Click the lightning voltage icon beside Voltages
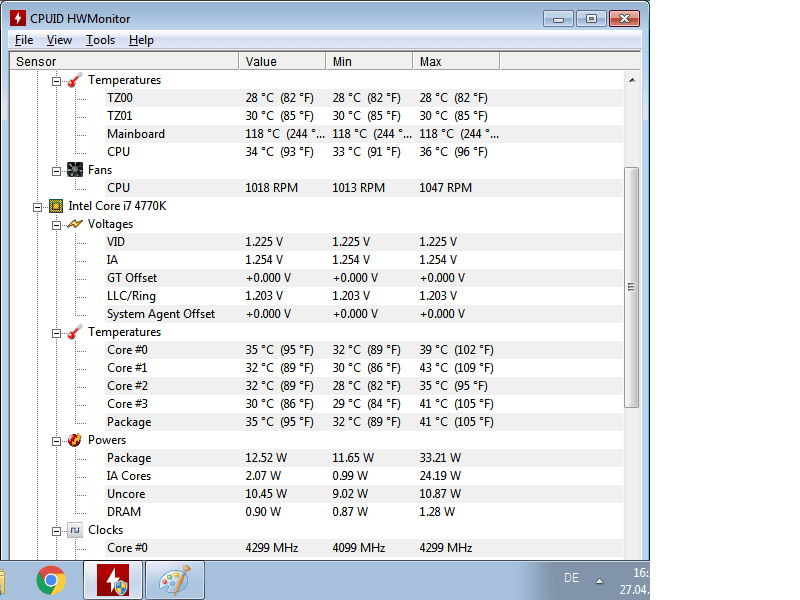This screenshot has width=800, height=600. (74, 224)
